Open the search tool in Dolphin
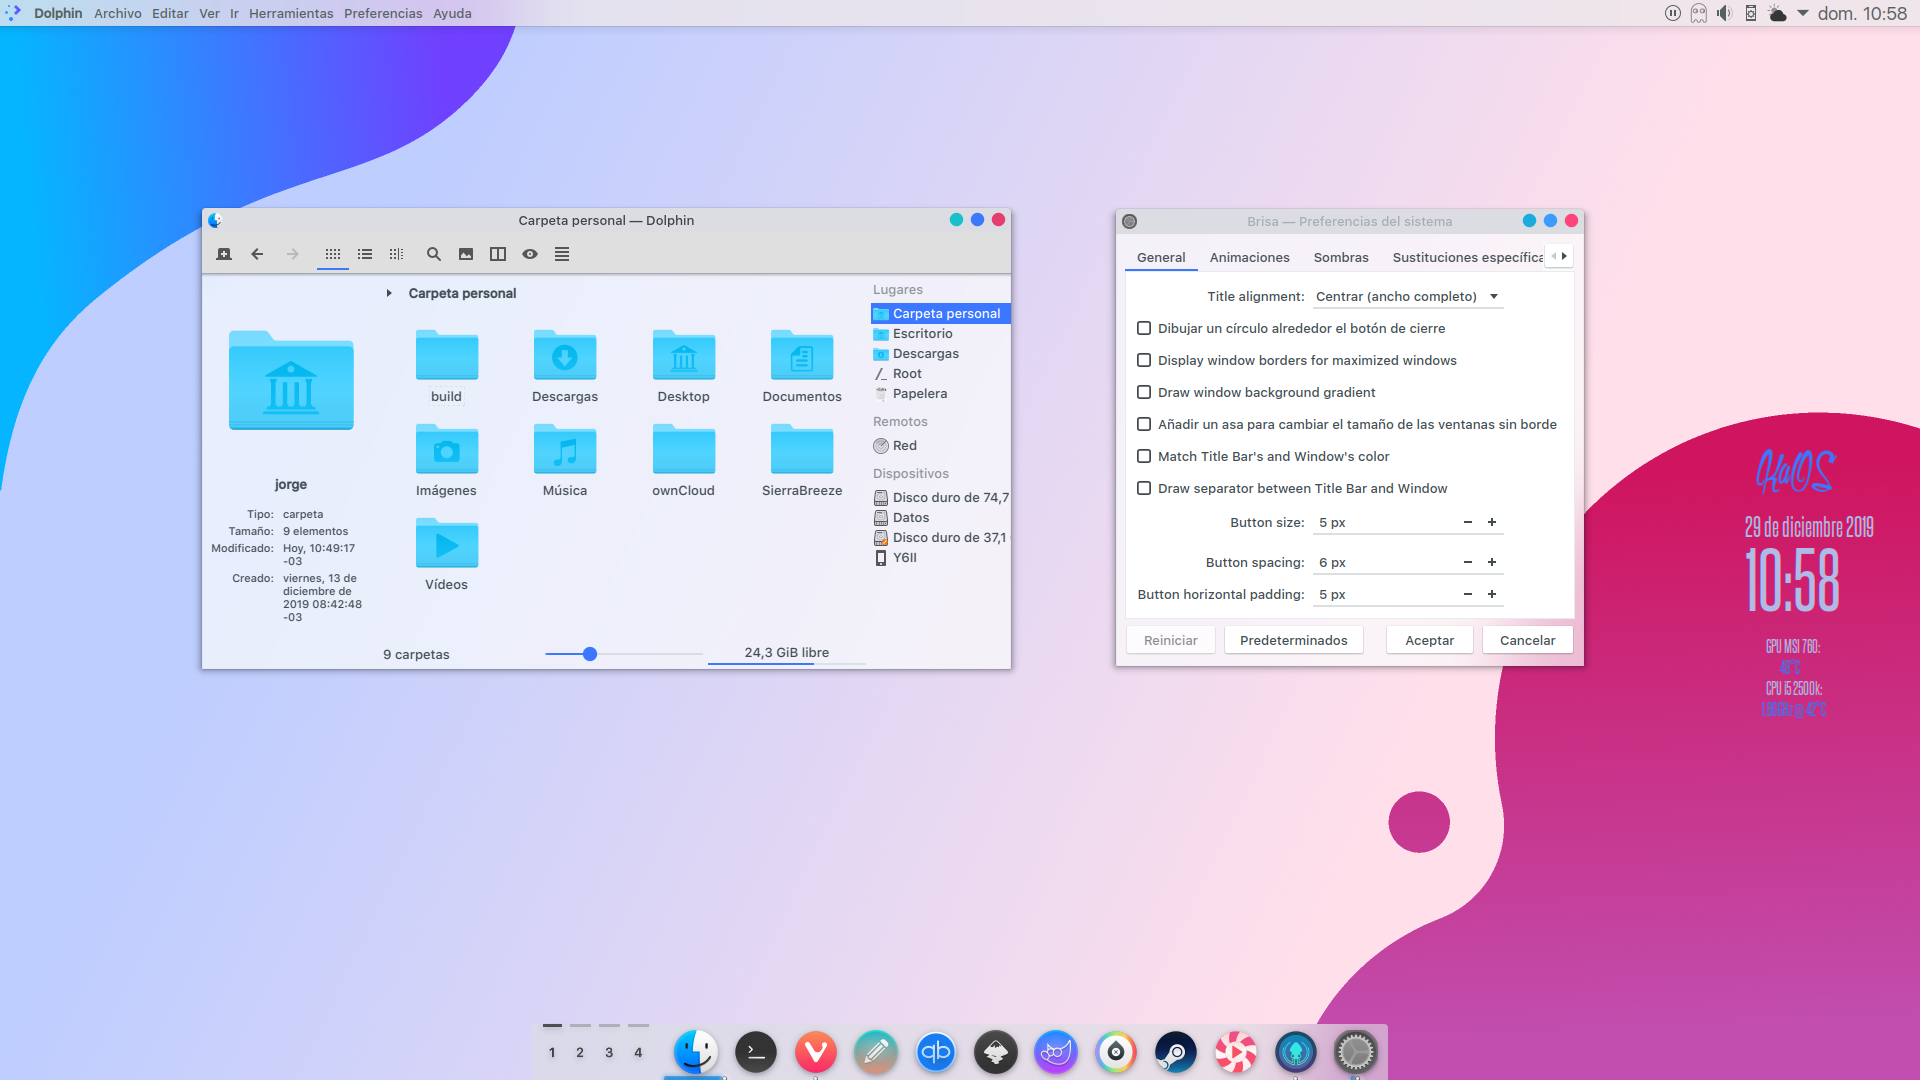Viewport: 1920px width, 1080px height. tap(434, 254)
